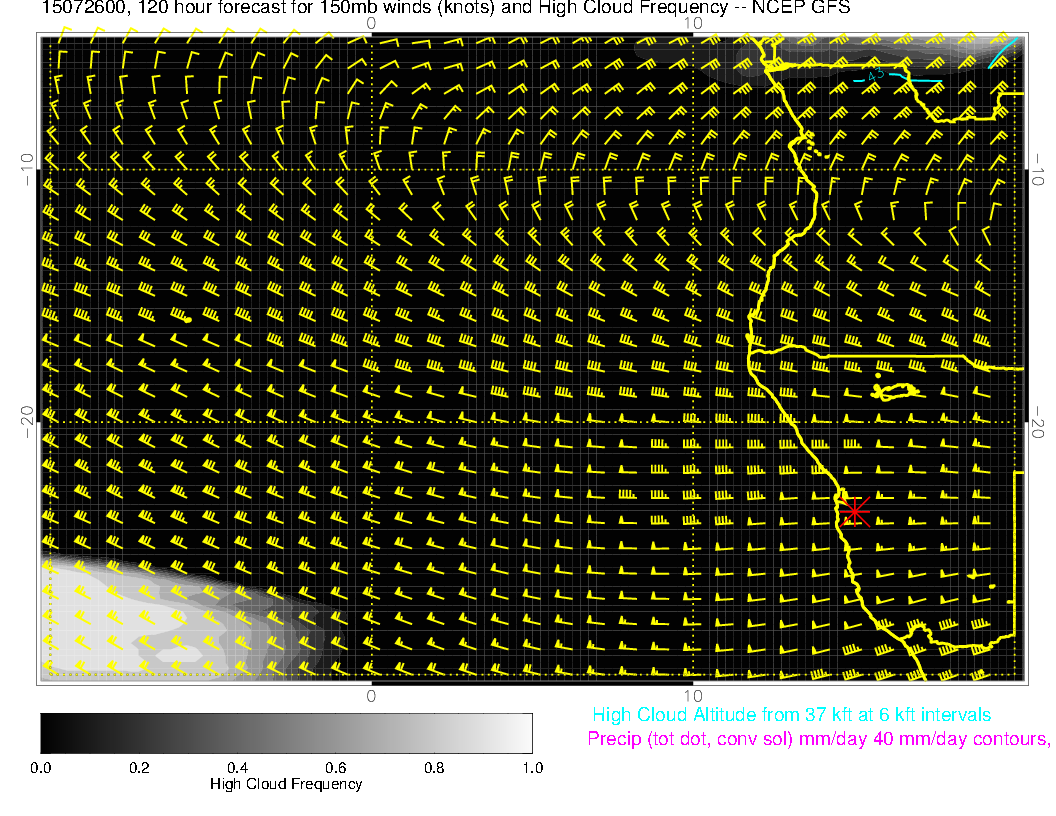Click the magenta Precip mm/day legend text

818,739
